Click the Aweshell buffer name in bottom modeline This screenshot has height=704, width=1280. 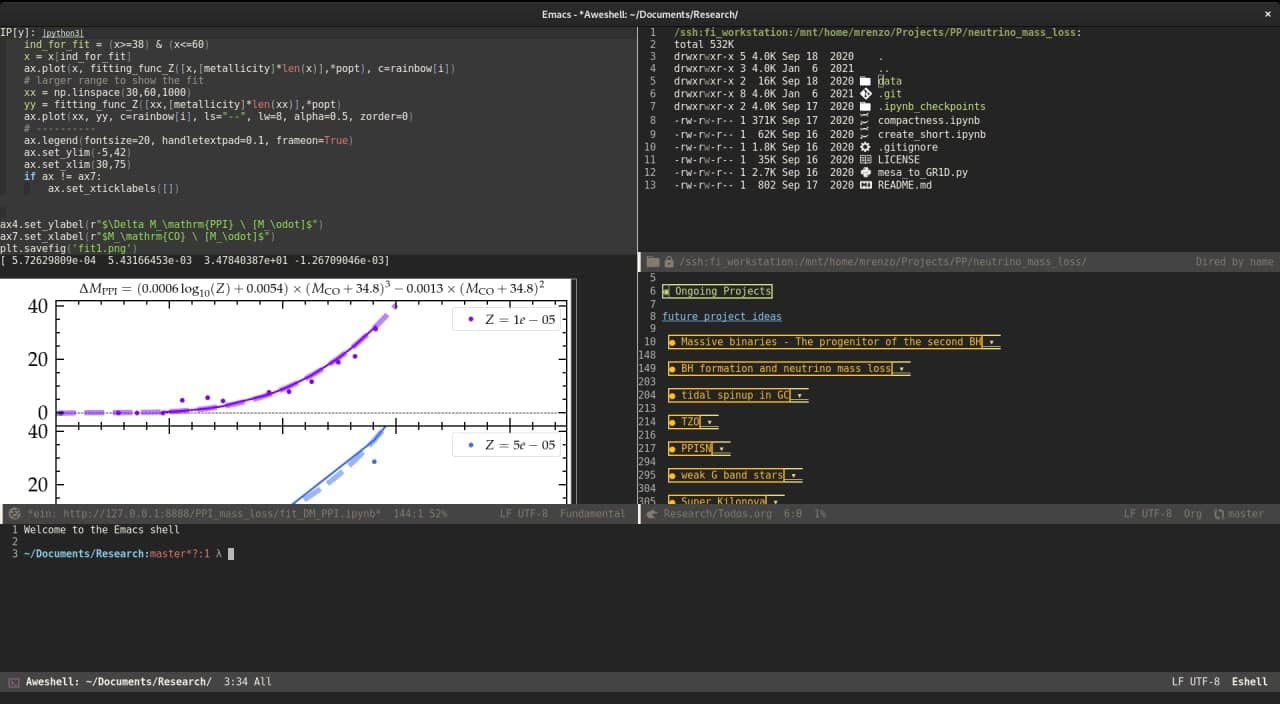point(118,682)
